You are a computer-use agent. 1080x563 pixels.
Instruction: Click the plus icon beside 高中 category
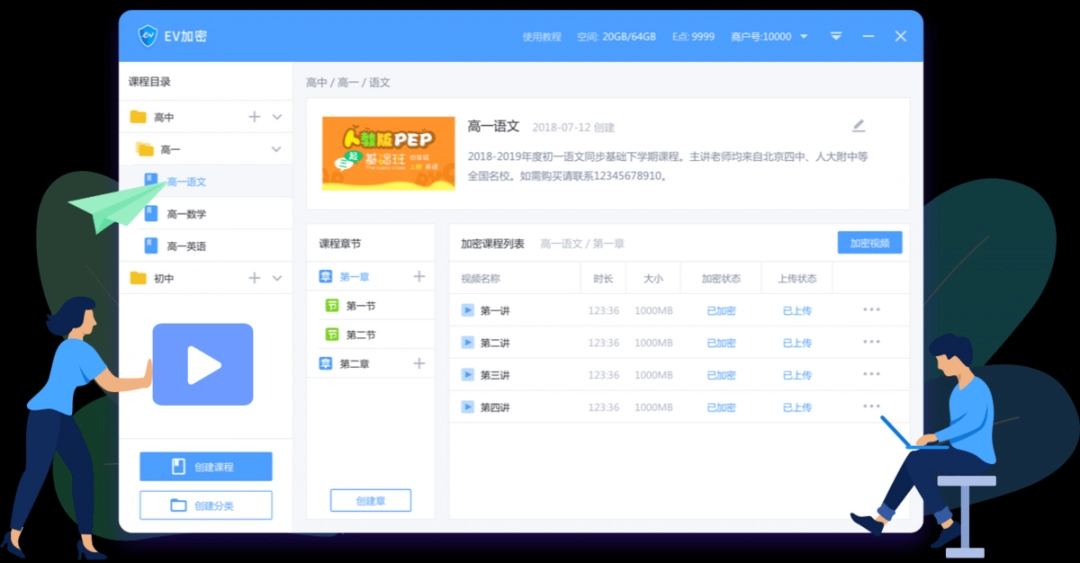pyautogui.click(x=254, y=117)
